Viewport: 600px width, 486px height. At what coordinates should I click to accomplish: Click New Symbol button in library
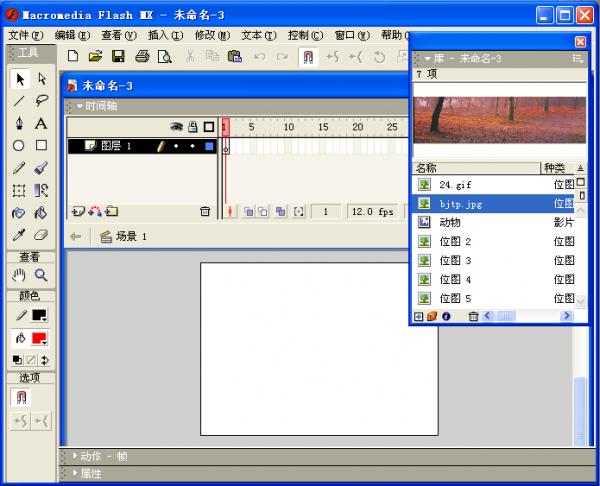point(419,316)
